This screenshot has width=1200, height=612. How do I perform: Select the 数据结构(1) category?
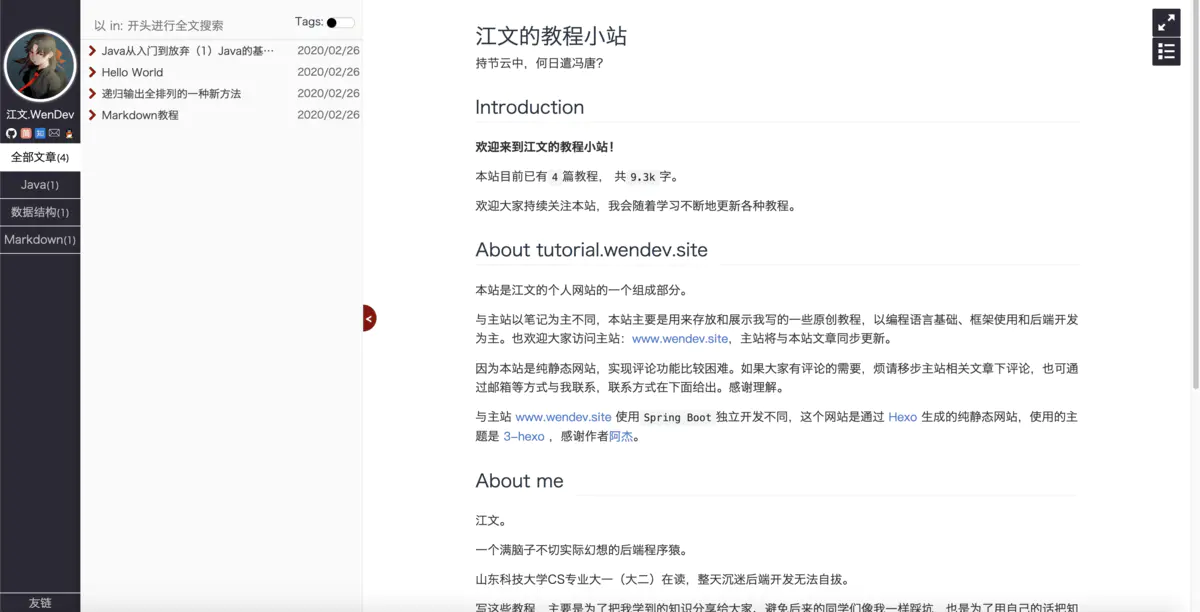coord(39,212)
